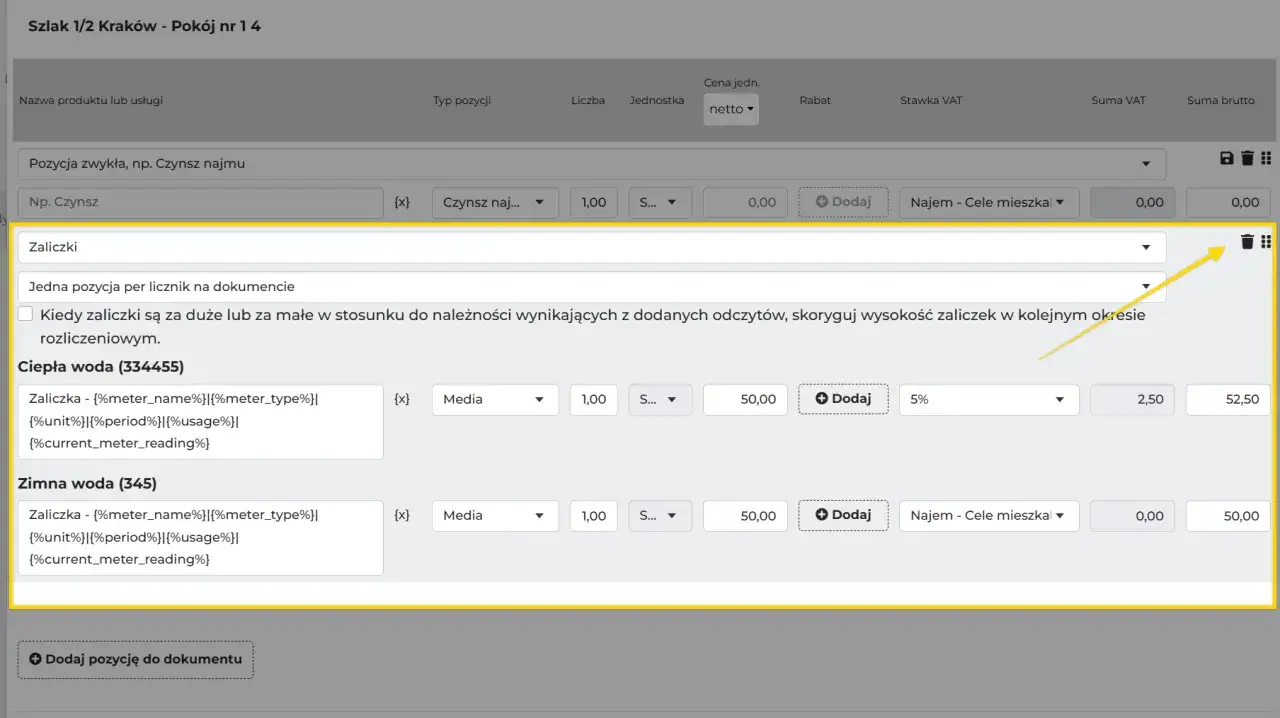Insert variable {x} next to Ciepła woda description
Screen dimensions: 1280x718
click(x=402, y=399)
